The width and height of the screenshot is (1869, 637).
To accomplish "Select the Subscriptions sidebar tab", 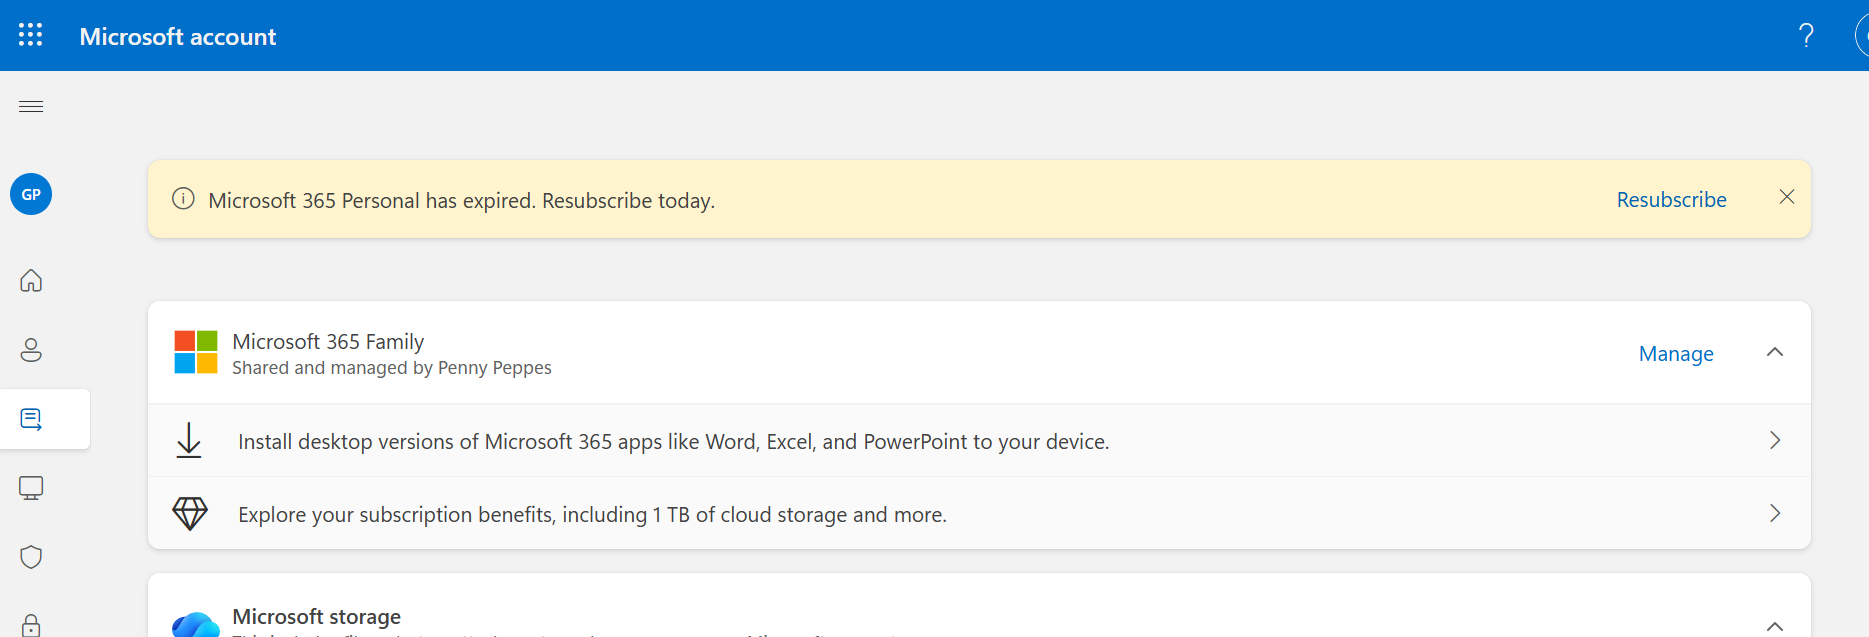I will 31,419.
